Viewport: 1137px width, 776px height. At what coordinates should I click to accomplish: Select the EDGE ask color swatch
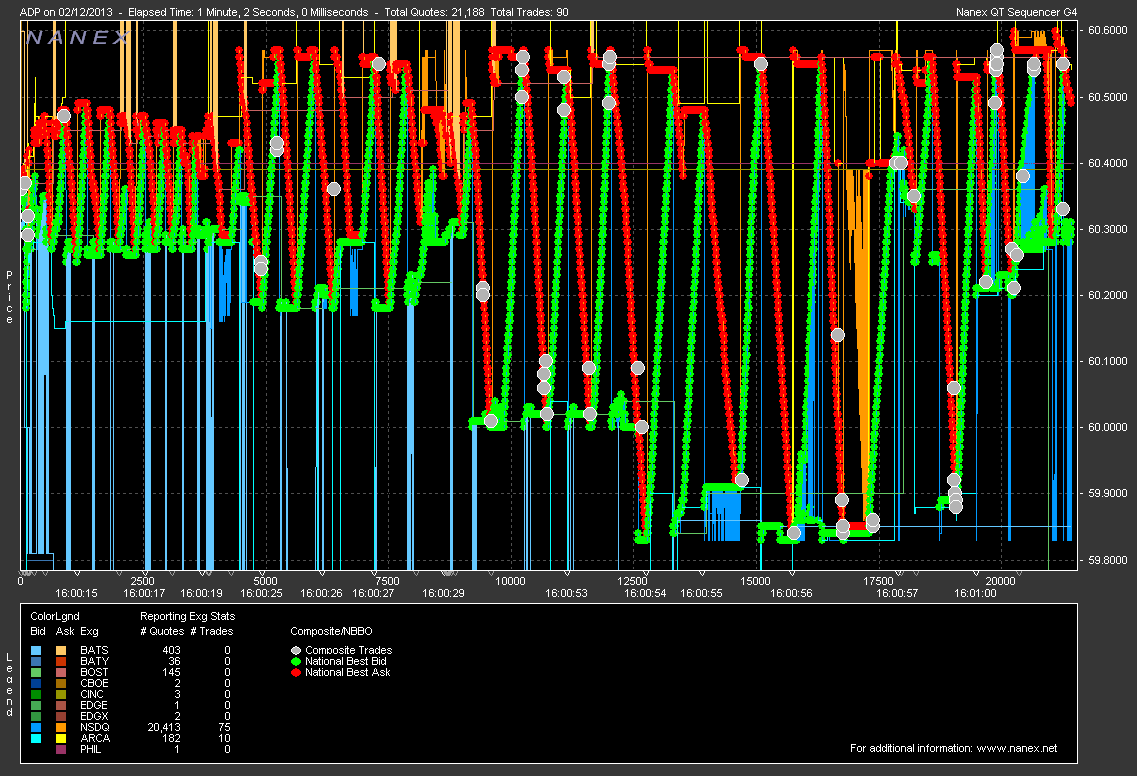[61, 705]
